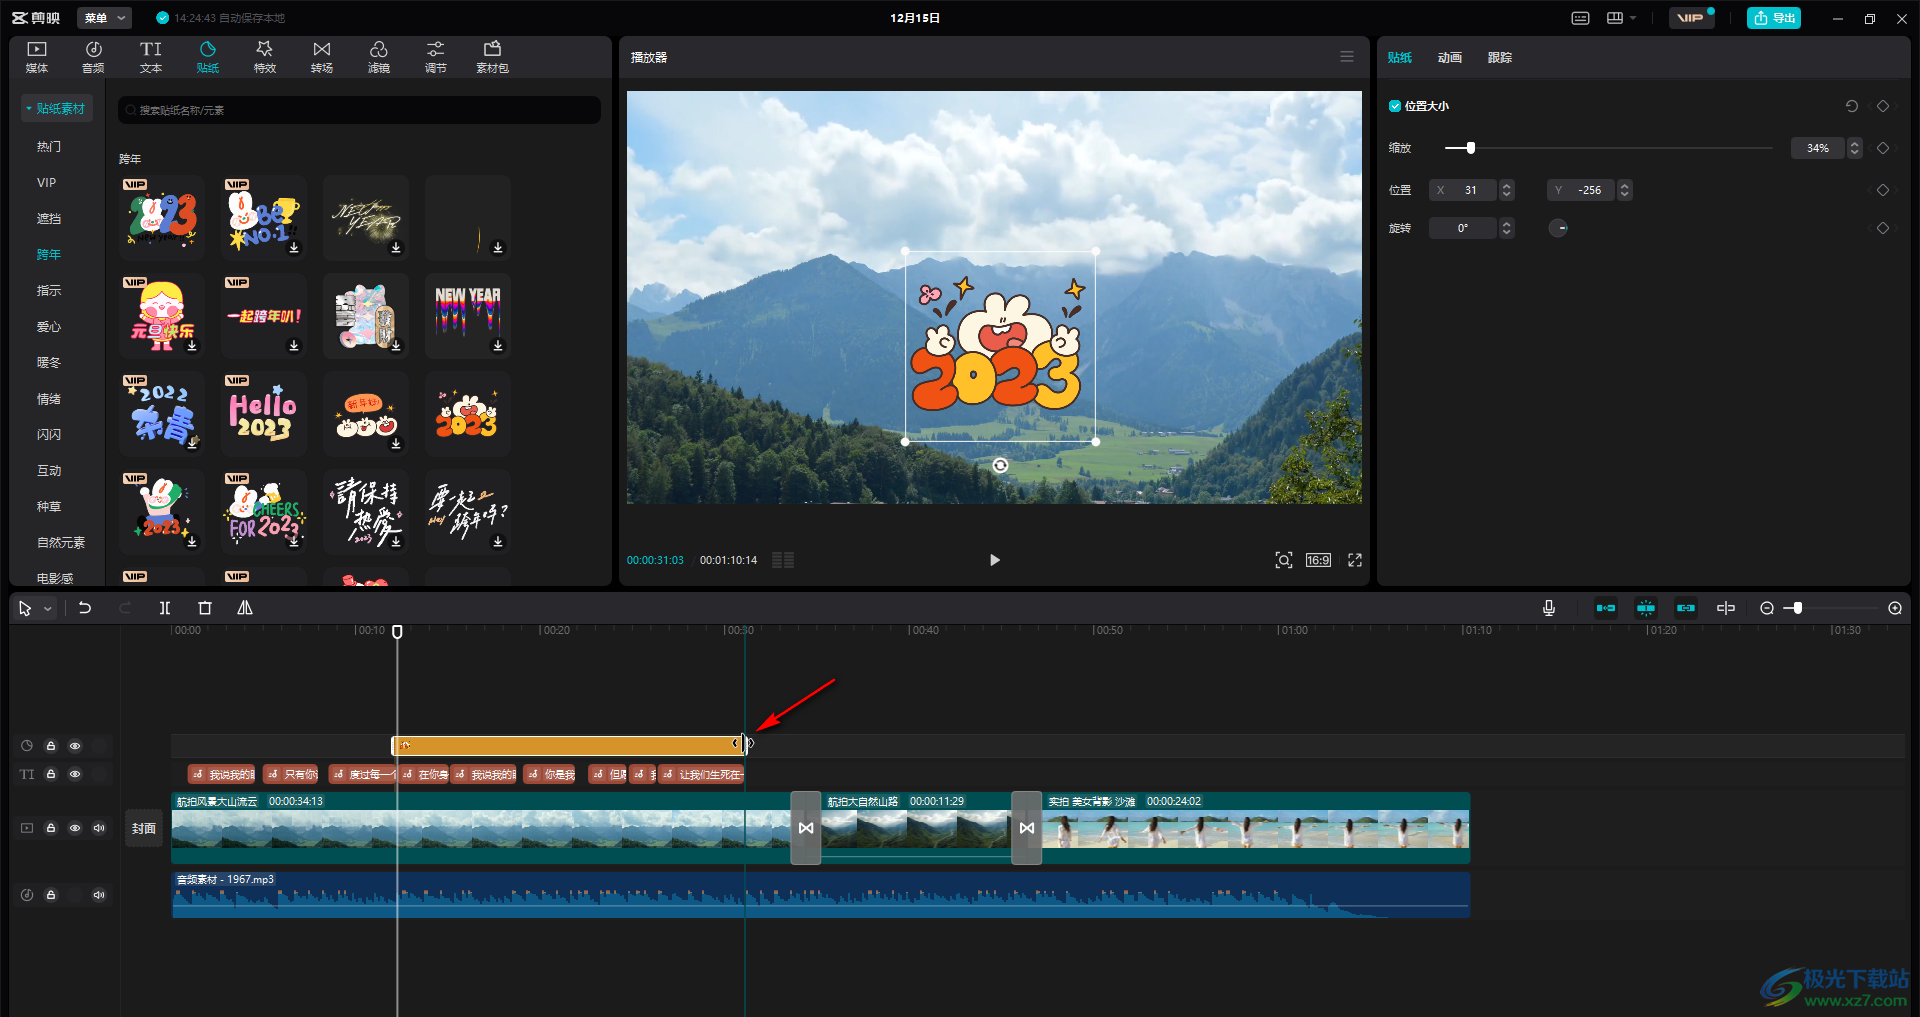Switch to the 跟踪 tracking tab
Image resolution: width=1920 pixels, height=1017 pixels.
pyautogui.click(x=1499, y=57)
